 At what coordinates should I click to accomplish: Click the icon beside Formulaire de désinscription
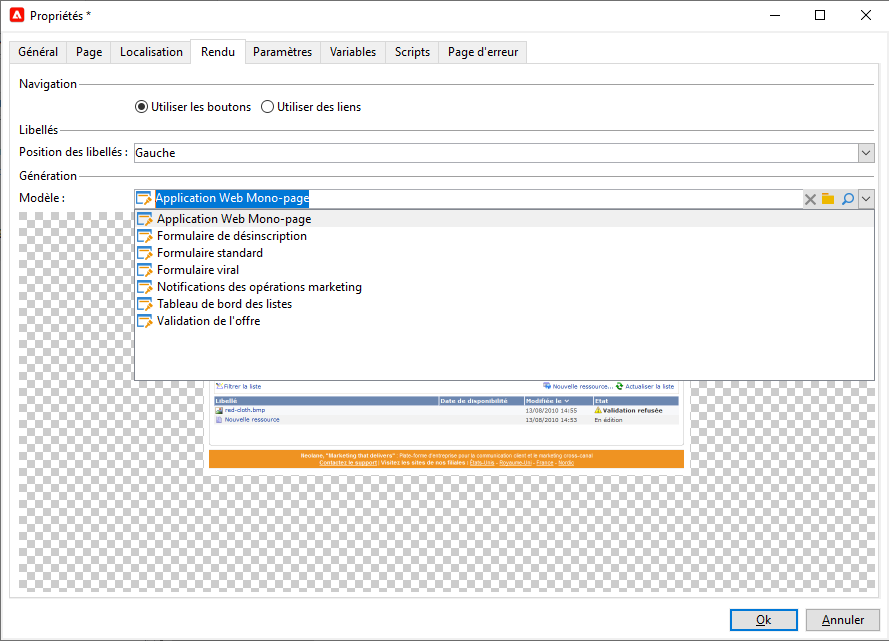click(x=145, y=236)
